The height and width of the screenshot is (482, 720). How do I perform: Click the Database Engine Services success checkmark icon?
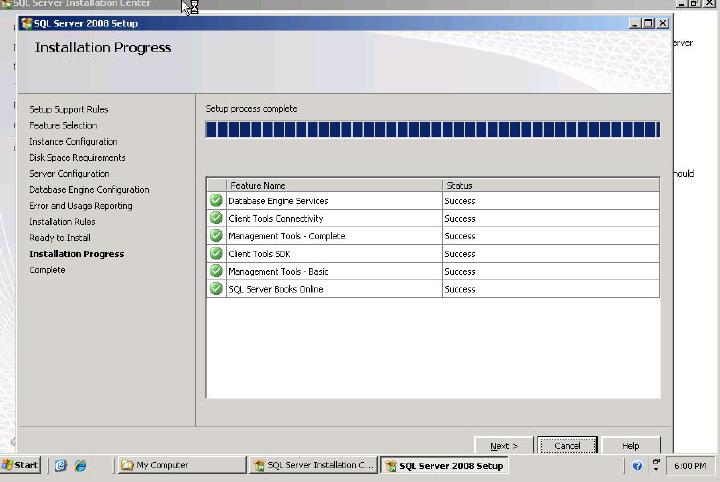216,201
